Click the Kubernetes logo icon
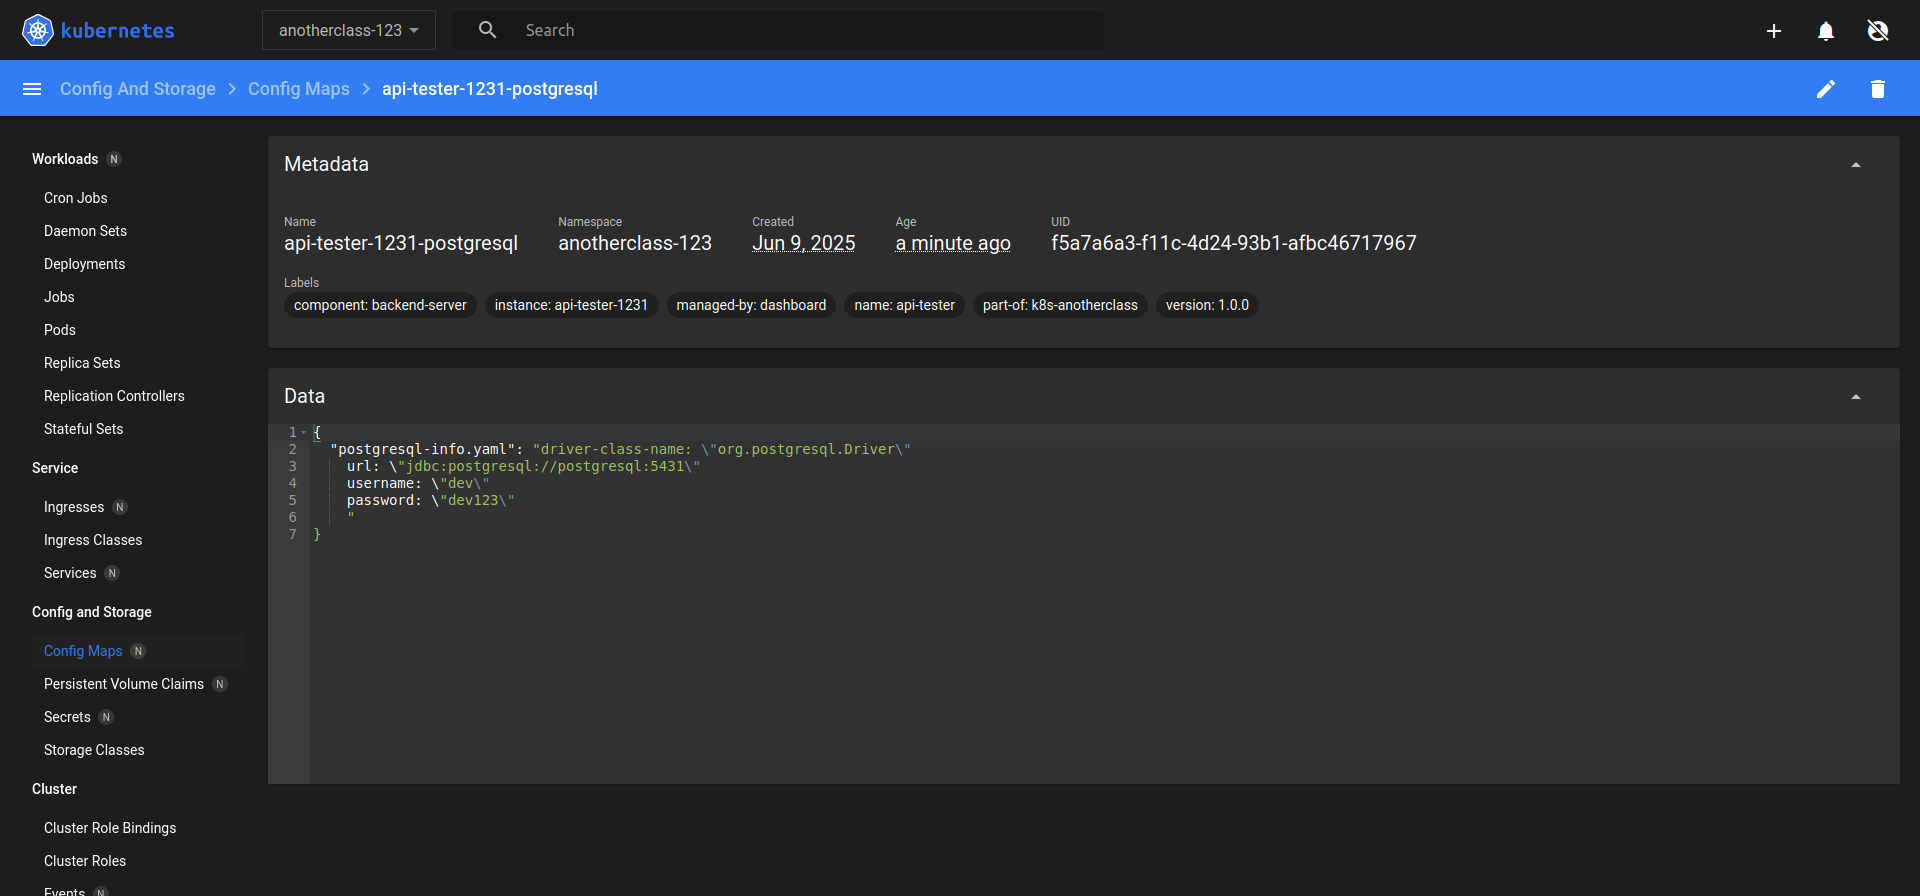The image size is (1920, 896). [38, 30]
